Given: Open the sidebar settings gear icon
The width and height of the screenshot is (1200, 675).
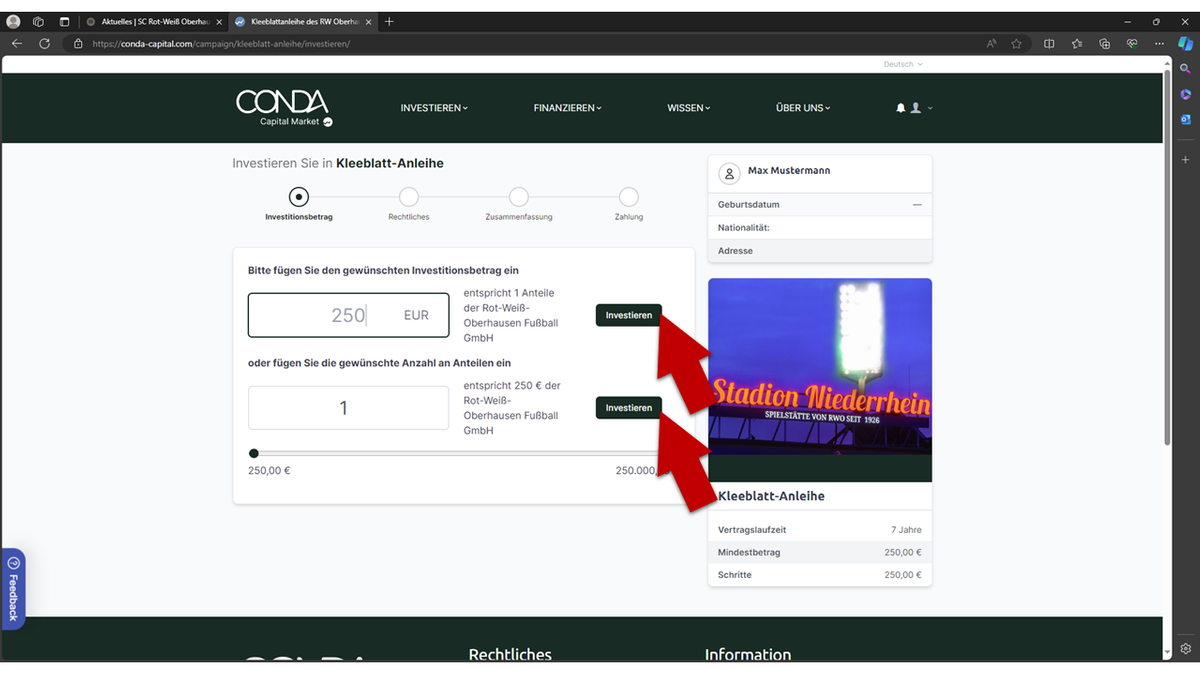Looking at the screenshot, I should [1186, 648].
